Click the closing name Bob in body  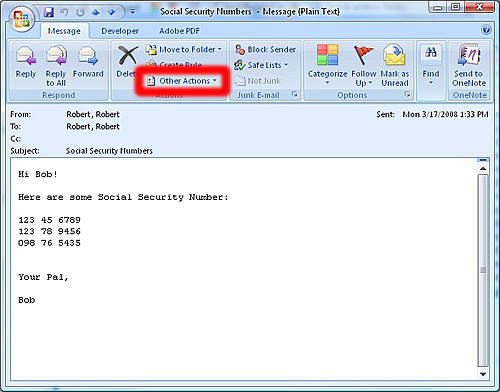pyautogui.click(x=27, y=300)
